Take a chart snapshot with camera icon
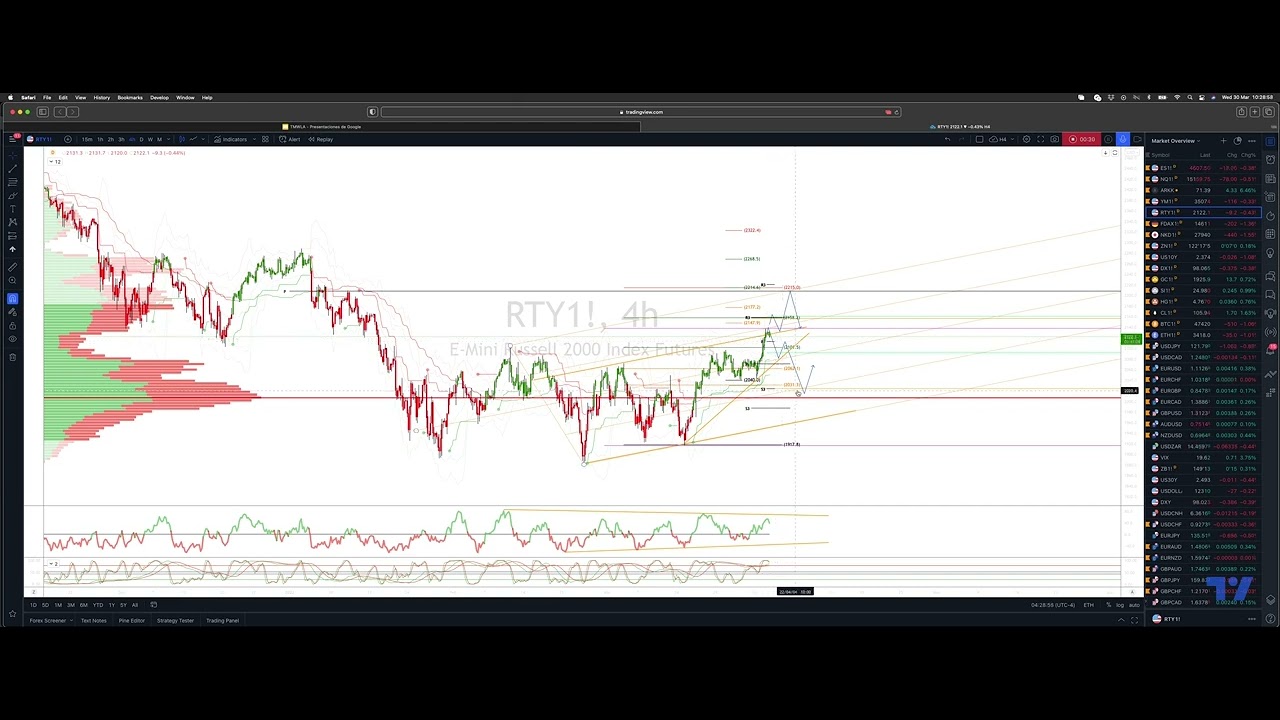 click(x=1054, y=139)
